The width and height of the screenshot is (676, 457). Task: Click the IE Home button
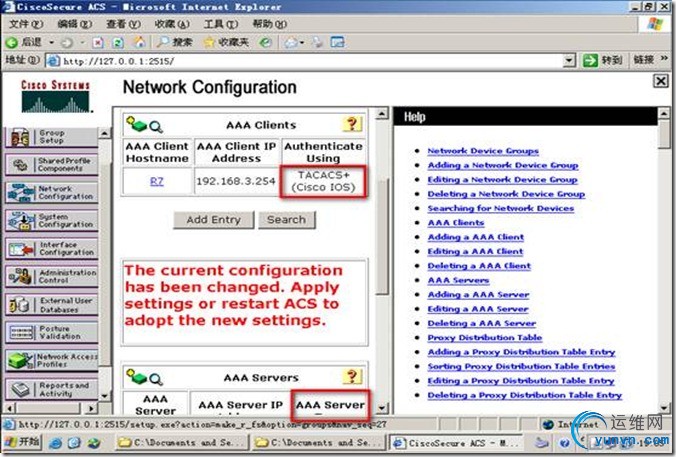click(139, 42)
